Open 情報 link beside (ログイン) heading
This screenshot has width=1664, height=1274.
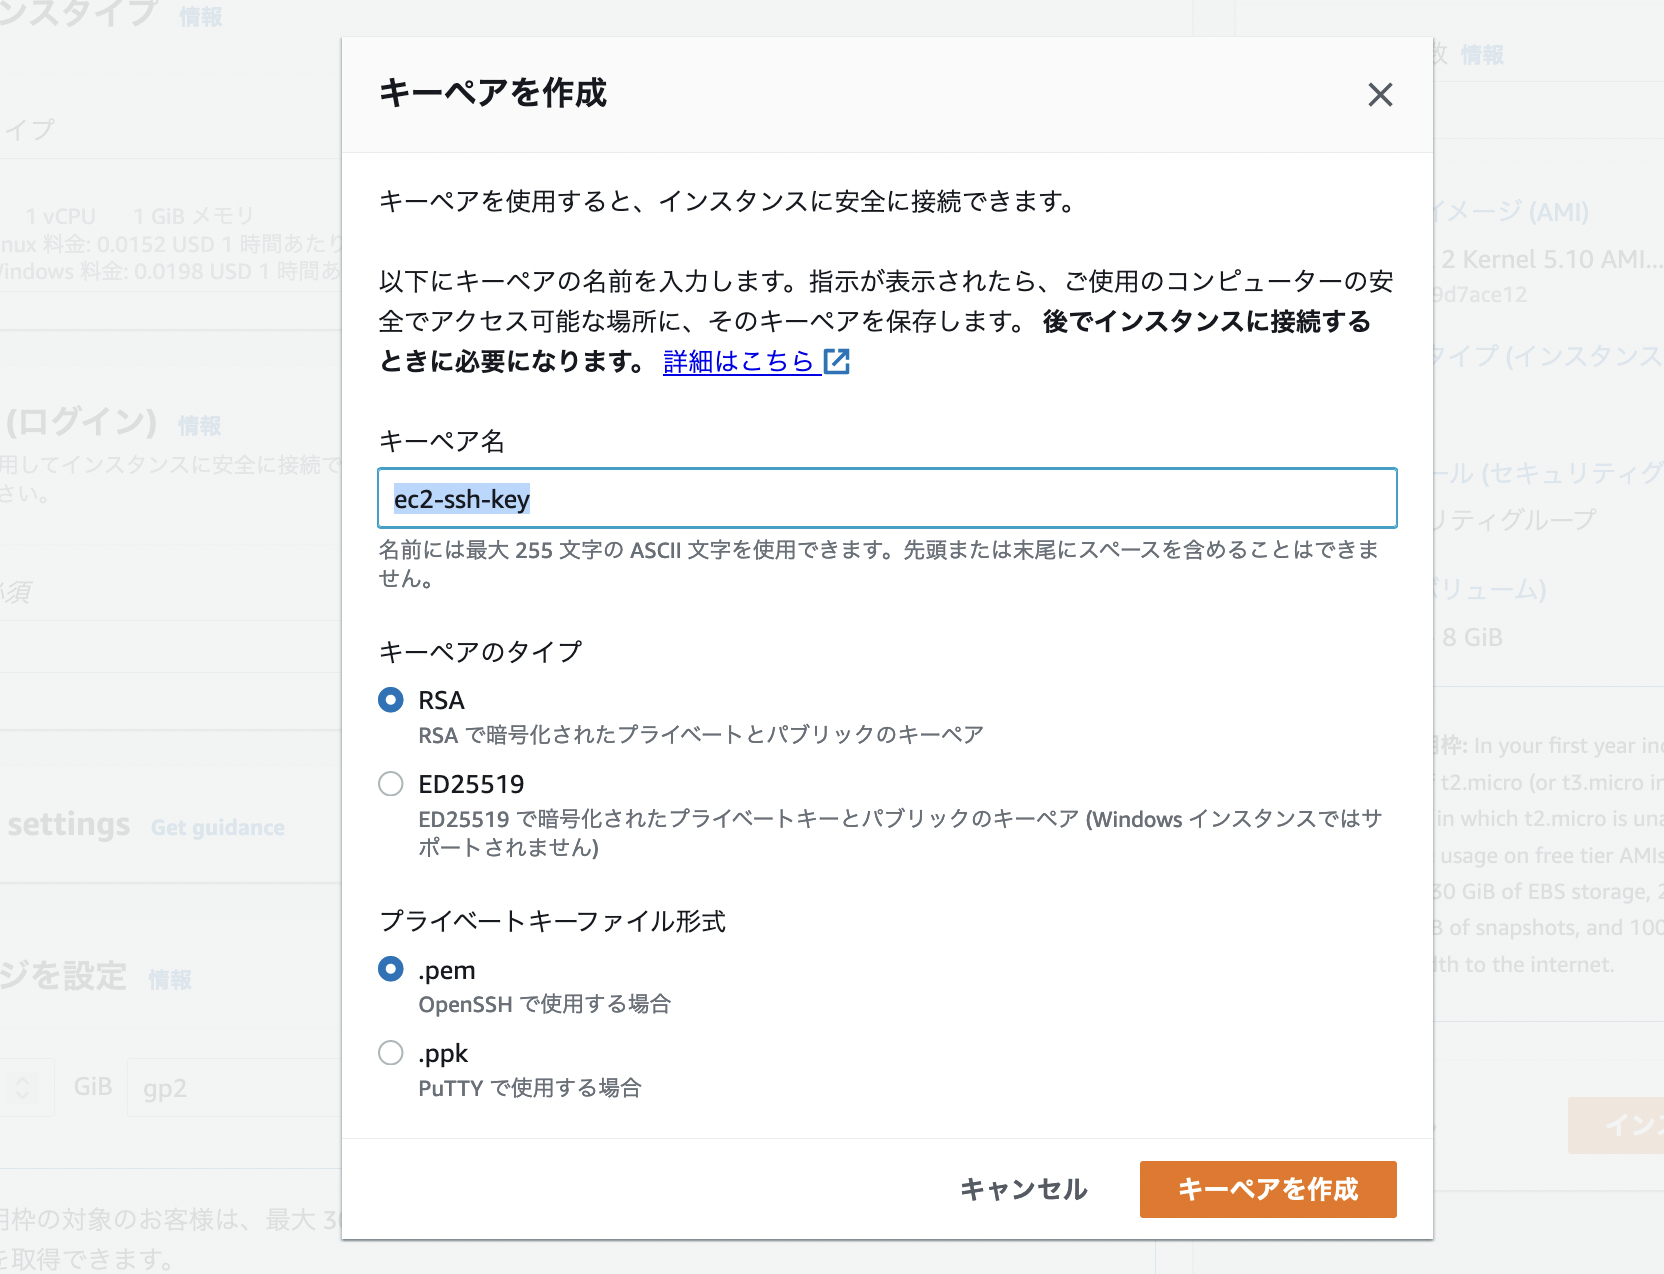pos(199,426)
